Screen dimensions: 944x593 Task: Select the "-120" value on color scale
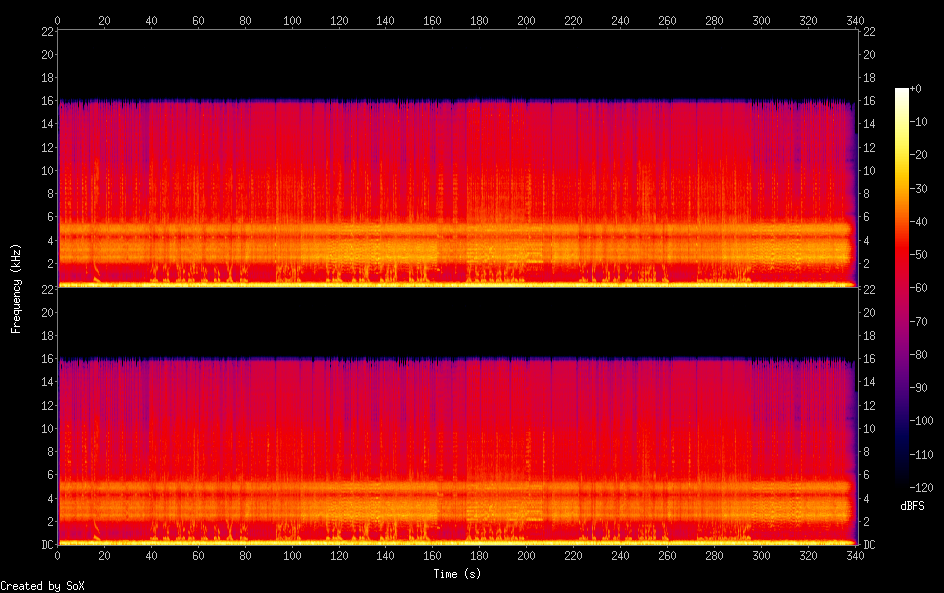(x=922, y=488)
